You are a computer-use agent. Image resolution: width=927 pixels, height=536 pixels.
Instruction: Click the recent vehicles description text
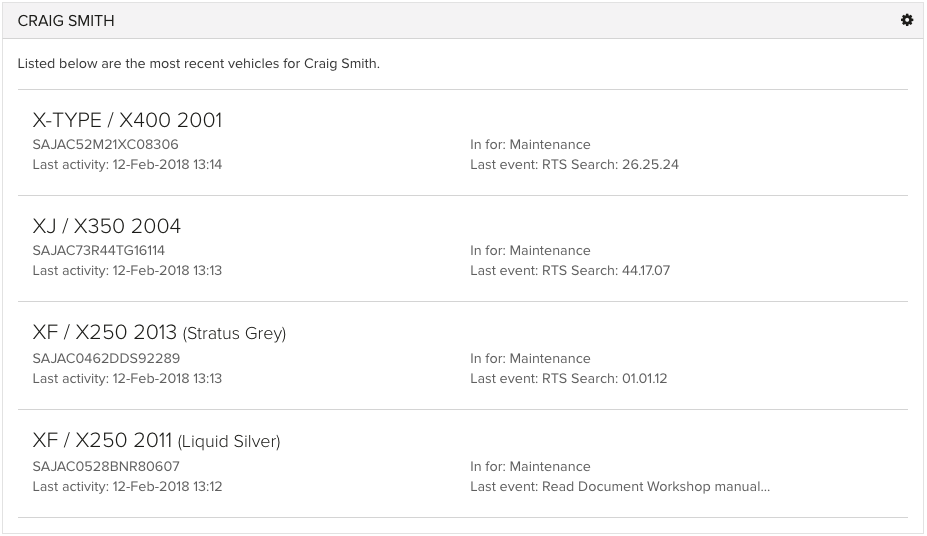[x=199, y=63]
